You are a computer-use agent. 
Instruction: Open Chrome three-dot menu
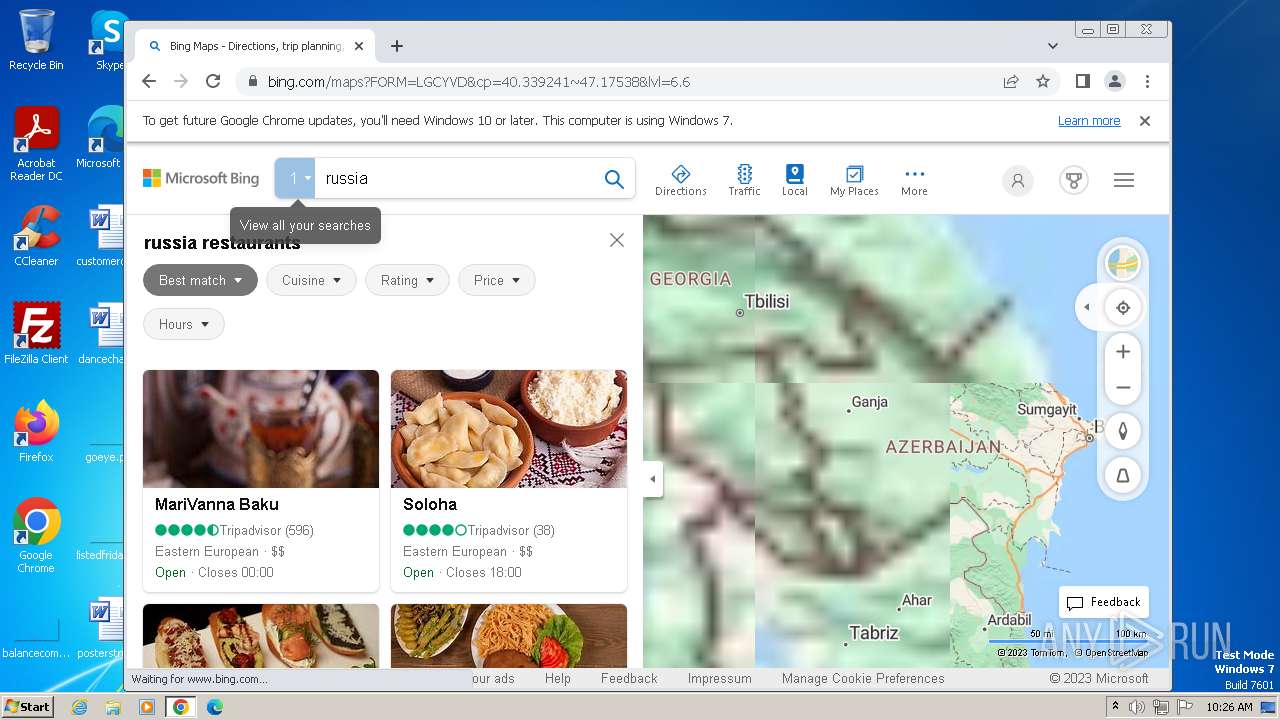click(1147, 82)
